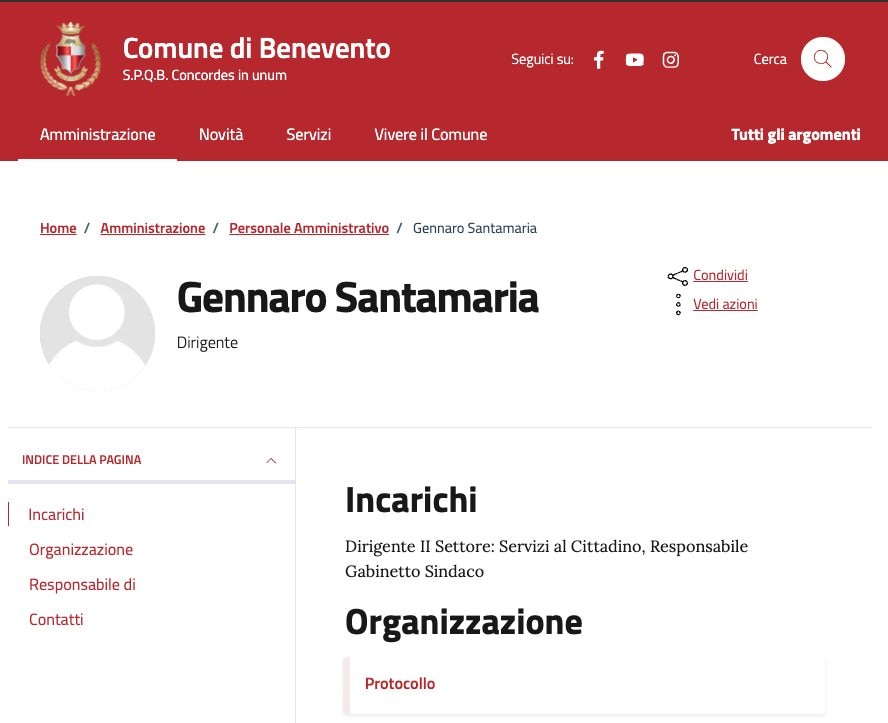Screen dimensions: 888x723
Task: Click the Comune di Benevento crest logo
Action: pos(63,59)
